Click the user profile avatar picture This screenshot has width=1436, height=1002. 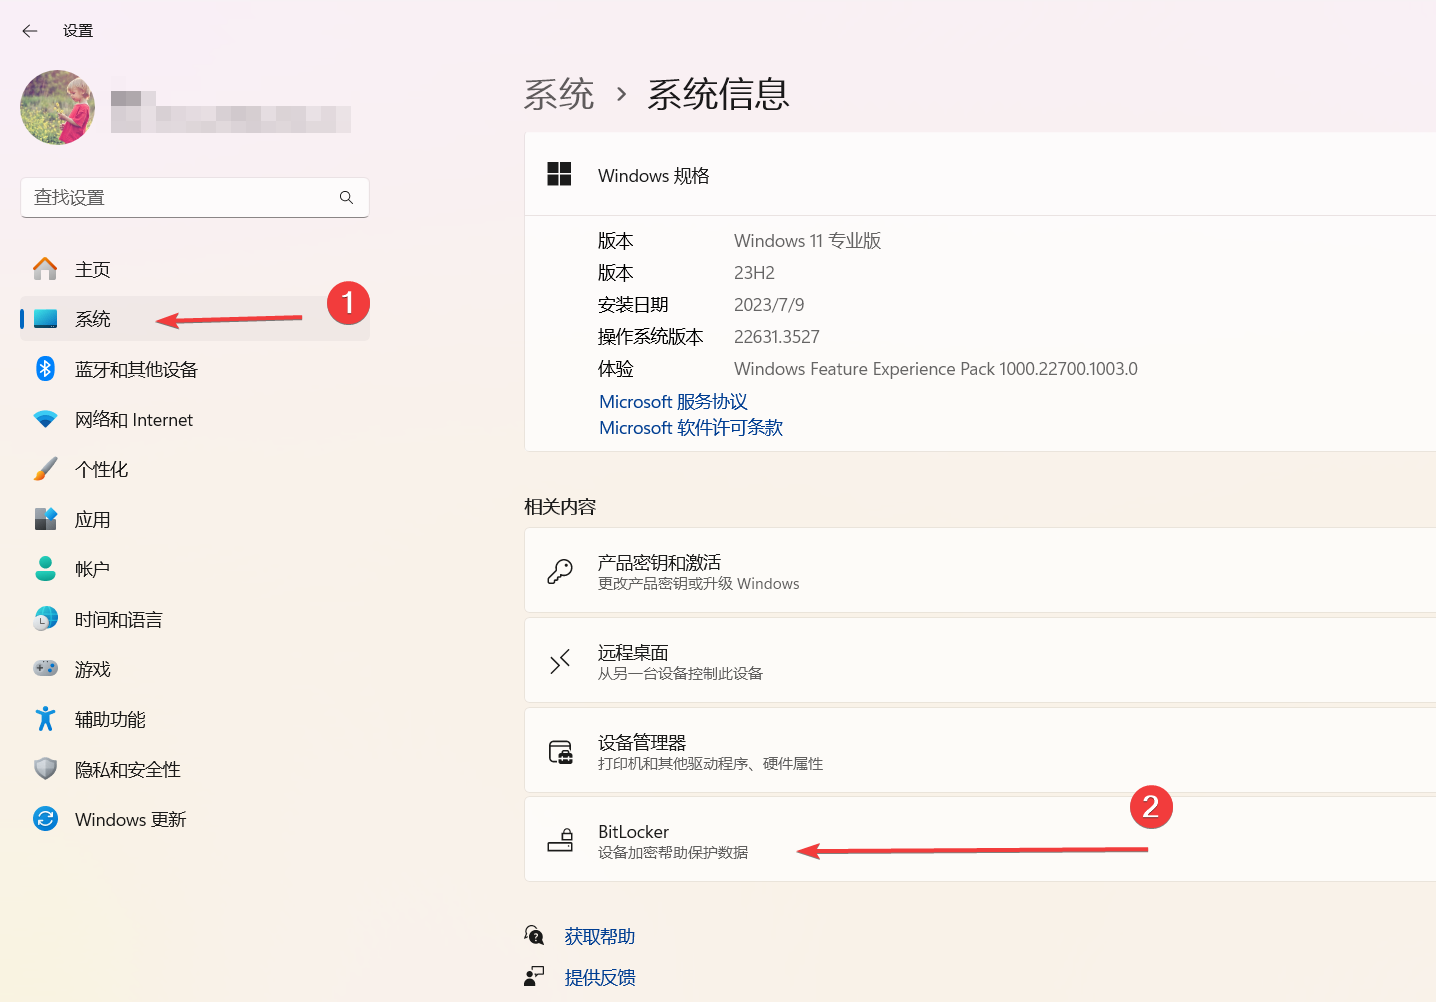[58, 107]
